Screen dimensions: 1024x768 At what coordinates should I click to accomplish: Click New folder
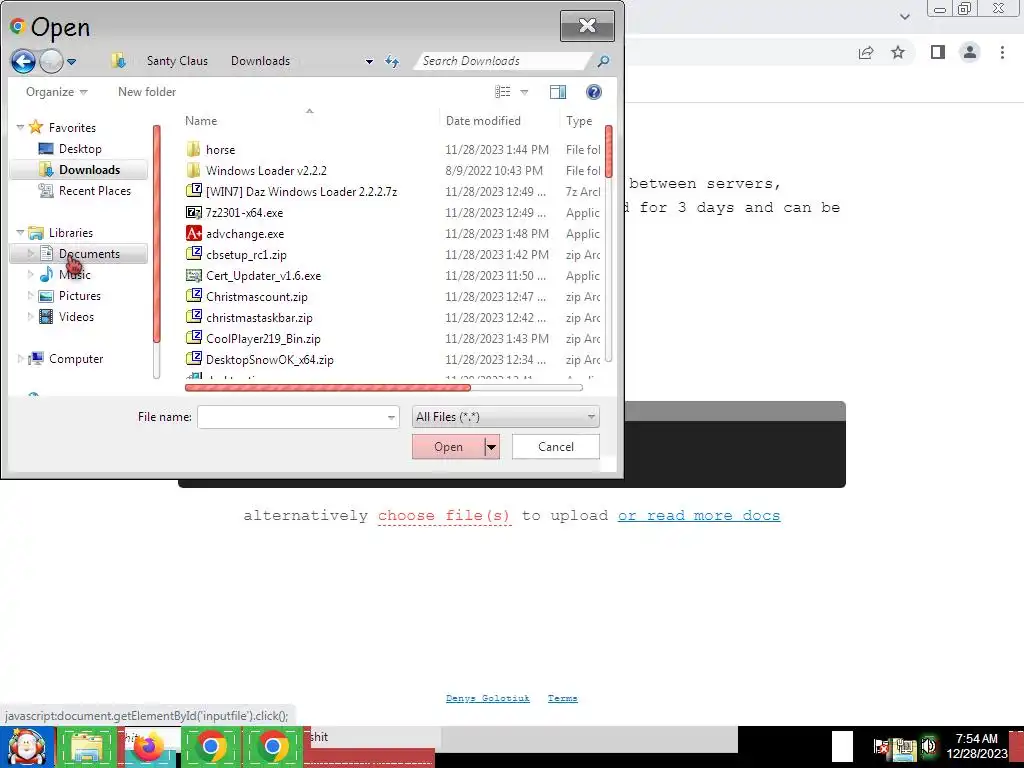[x=147, y=92]
